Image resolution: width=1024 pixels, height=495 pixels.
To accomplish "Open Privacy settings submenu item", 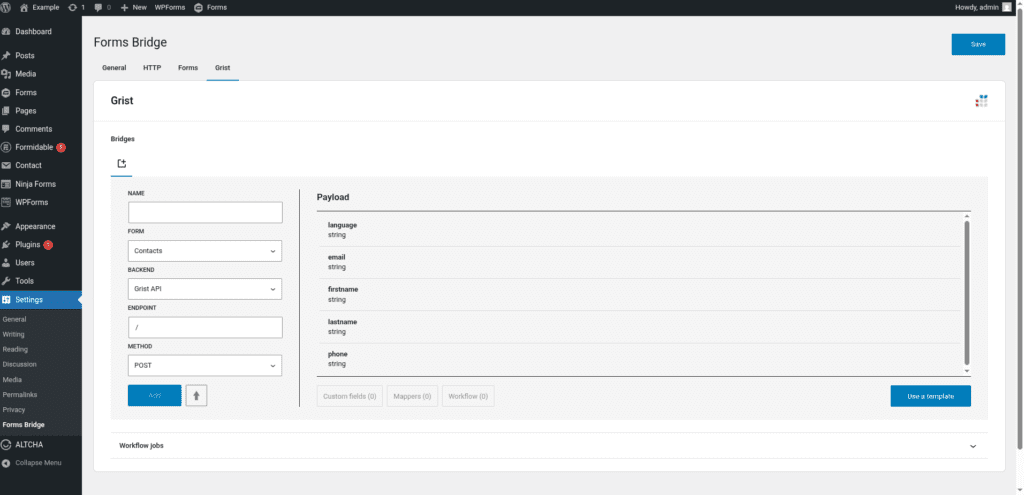I will [x=14, y=409].
